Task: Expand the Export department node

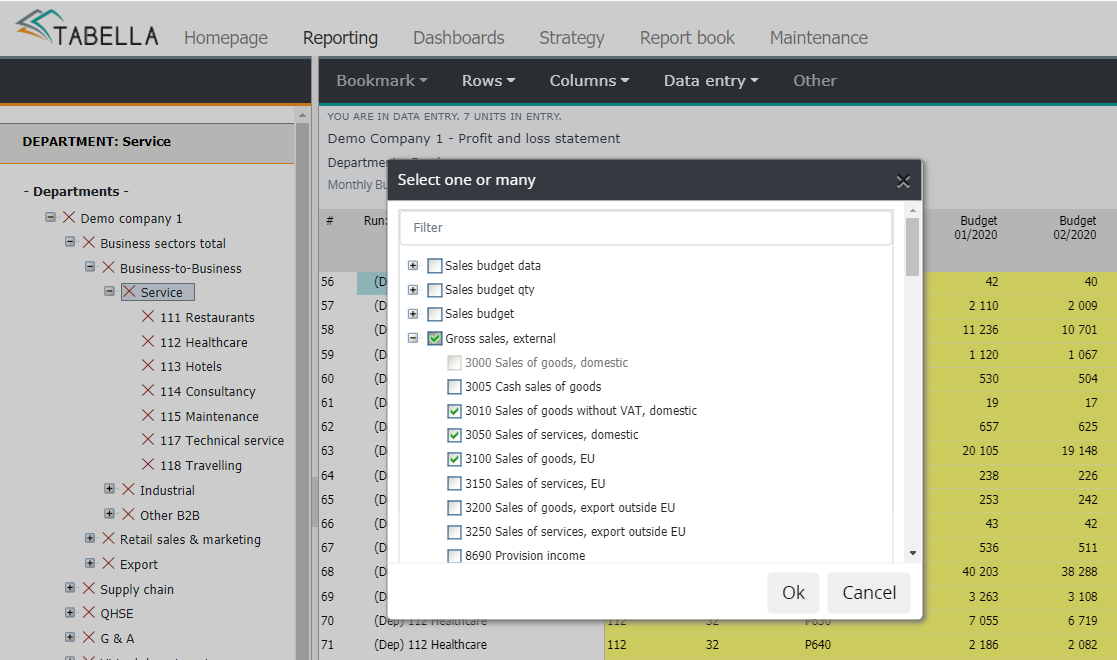Action: coord(90,562)
